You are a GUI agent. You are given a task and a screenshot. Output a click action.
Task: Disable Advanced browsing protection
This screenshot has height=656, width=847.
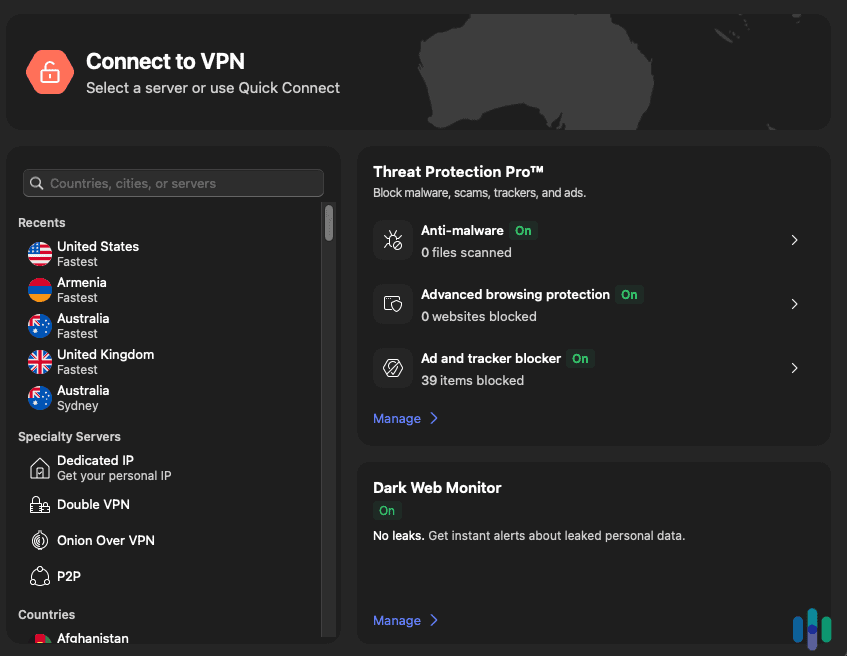click(x=629, y=295)
